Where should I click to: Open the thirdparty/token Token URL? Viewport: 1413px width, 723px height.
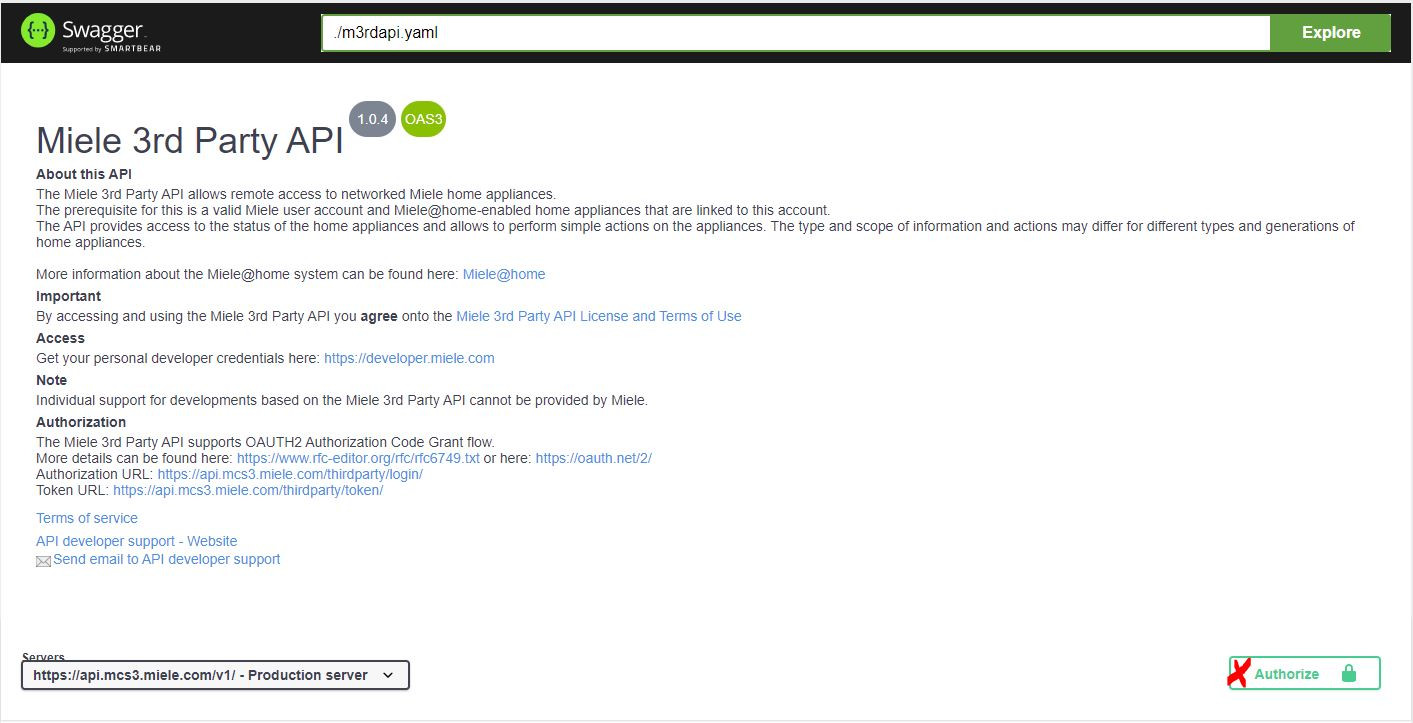pos(248,490)
